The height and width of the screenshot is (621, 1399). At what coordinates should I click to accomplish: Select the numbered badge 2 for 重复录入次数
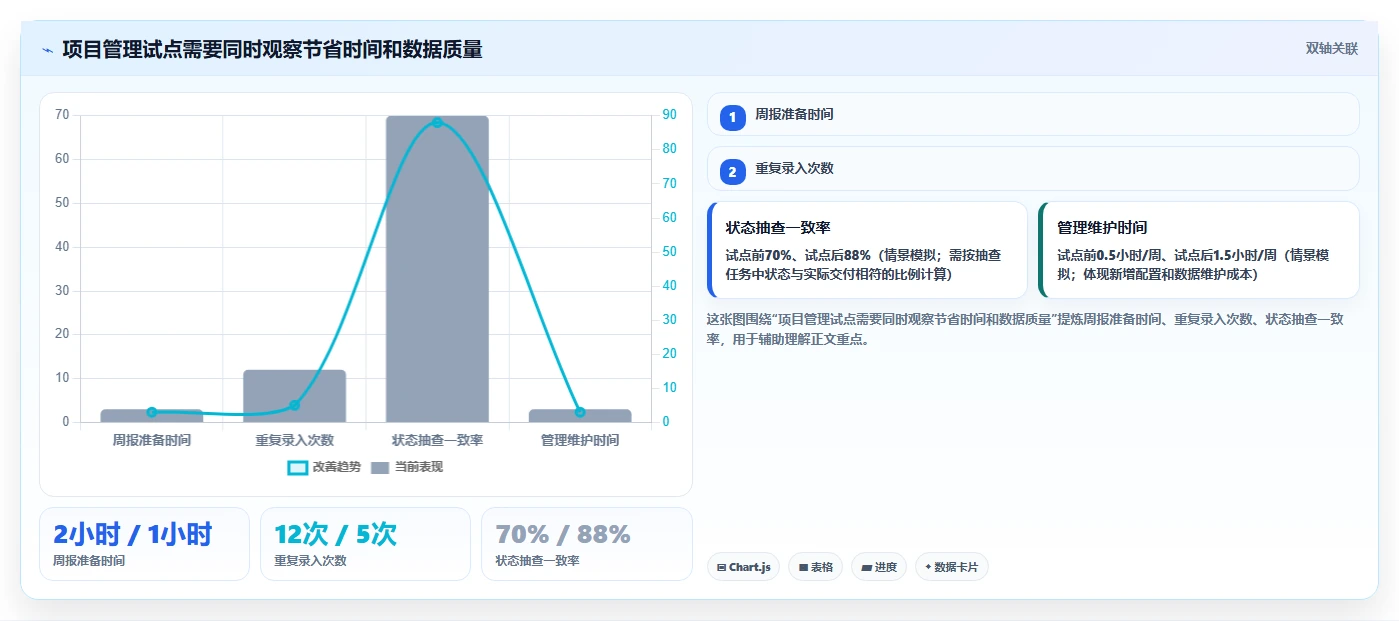click(732, 172)
